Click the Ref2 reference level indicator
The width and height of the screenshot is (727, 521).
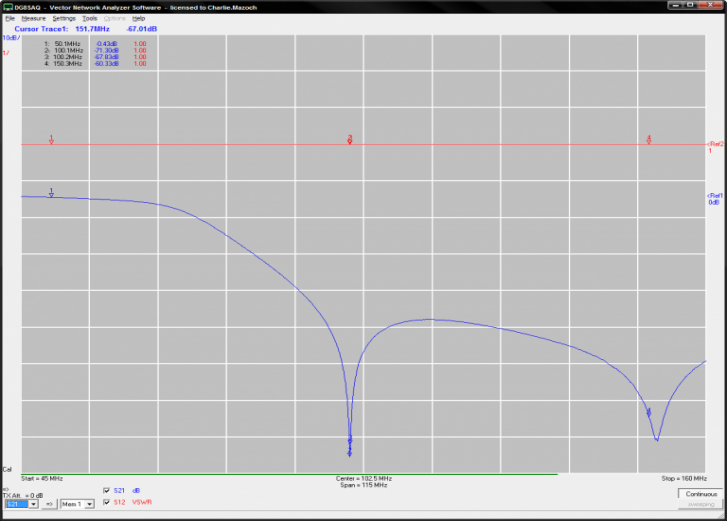pyautogui.click(x=714, y=146)
